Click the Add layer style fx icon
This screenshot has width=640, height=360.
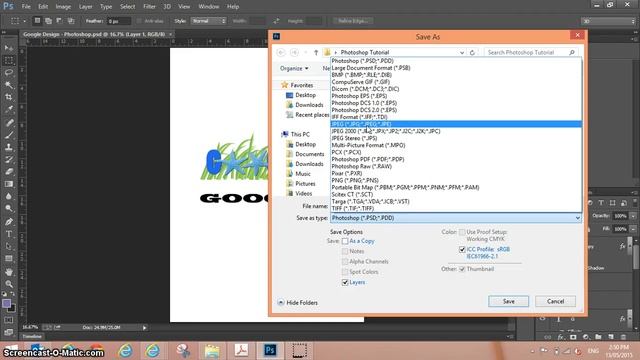coord(561,337)
